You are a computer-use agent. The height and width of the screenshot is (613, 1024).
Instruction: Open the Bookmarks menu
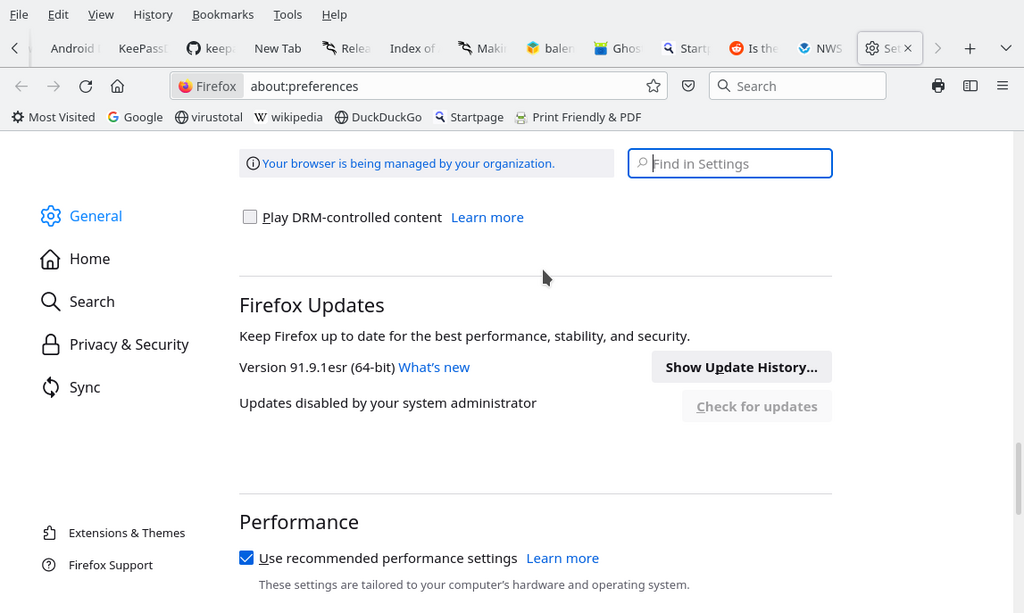coord(223,14)
